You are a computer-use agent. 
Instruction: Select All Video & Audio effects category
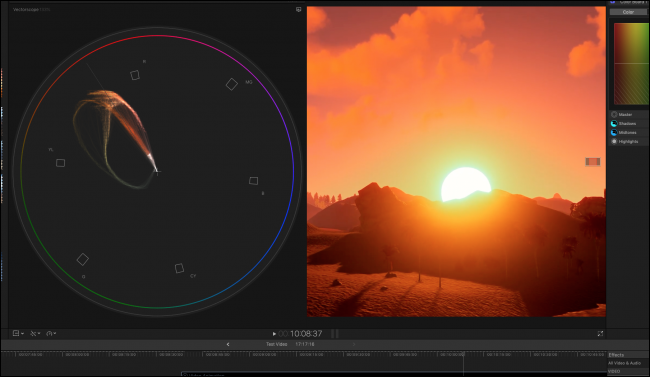click(624, 363)
